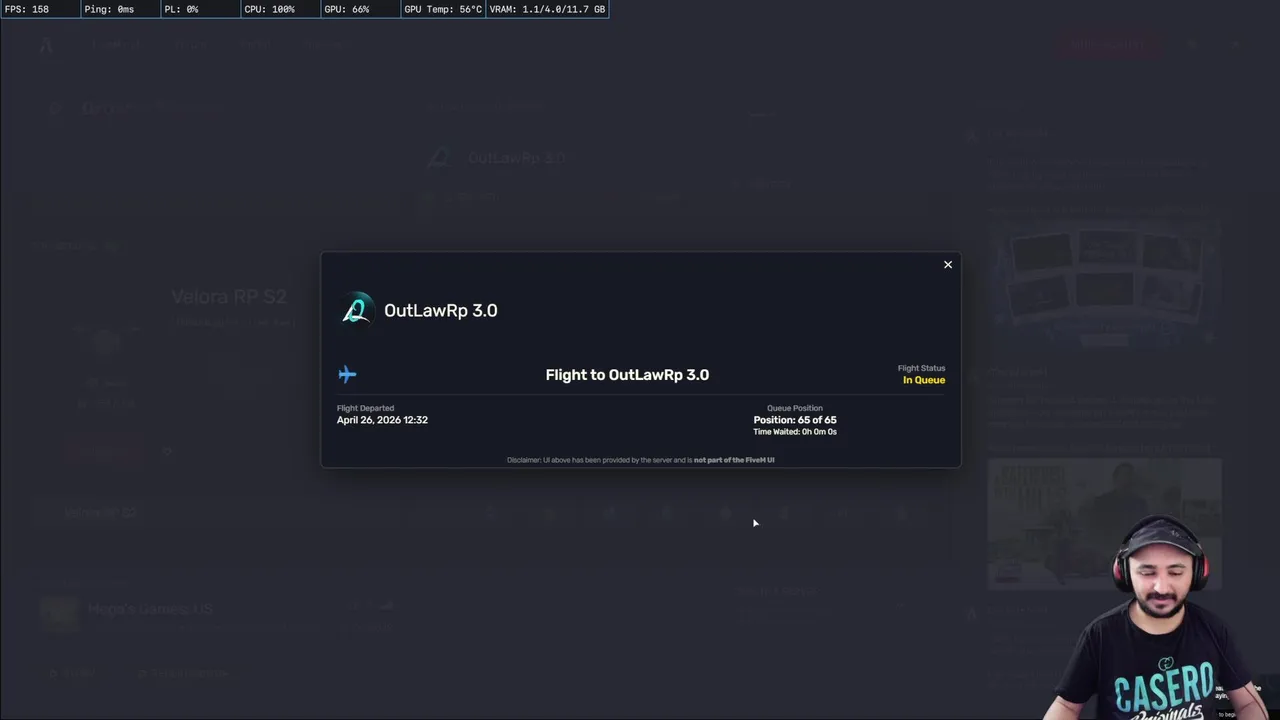Click the "Flight to OutLawRp 3.0" heading
This screenshot has height=720, width=1280.
tap(627, 375)
